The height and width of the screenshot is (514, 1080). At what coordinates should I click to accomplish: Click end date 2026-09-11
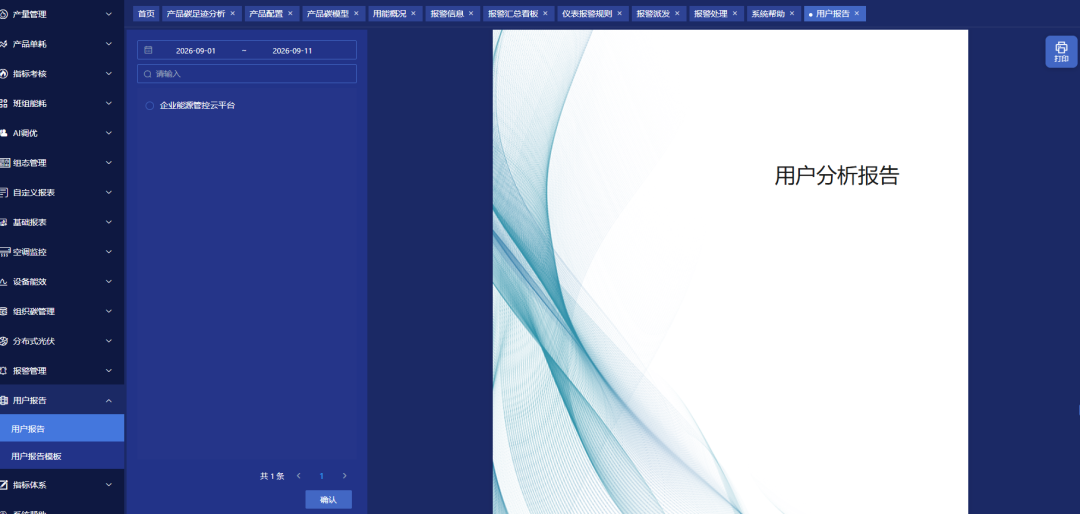292,50
